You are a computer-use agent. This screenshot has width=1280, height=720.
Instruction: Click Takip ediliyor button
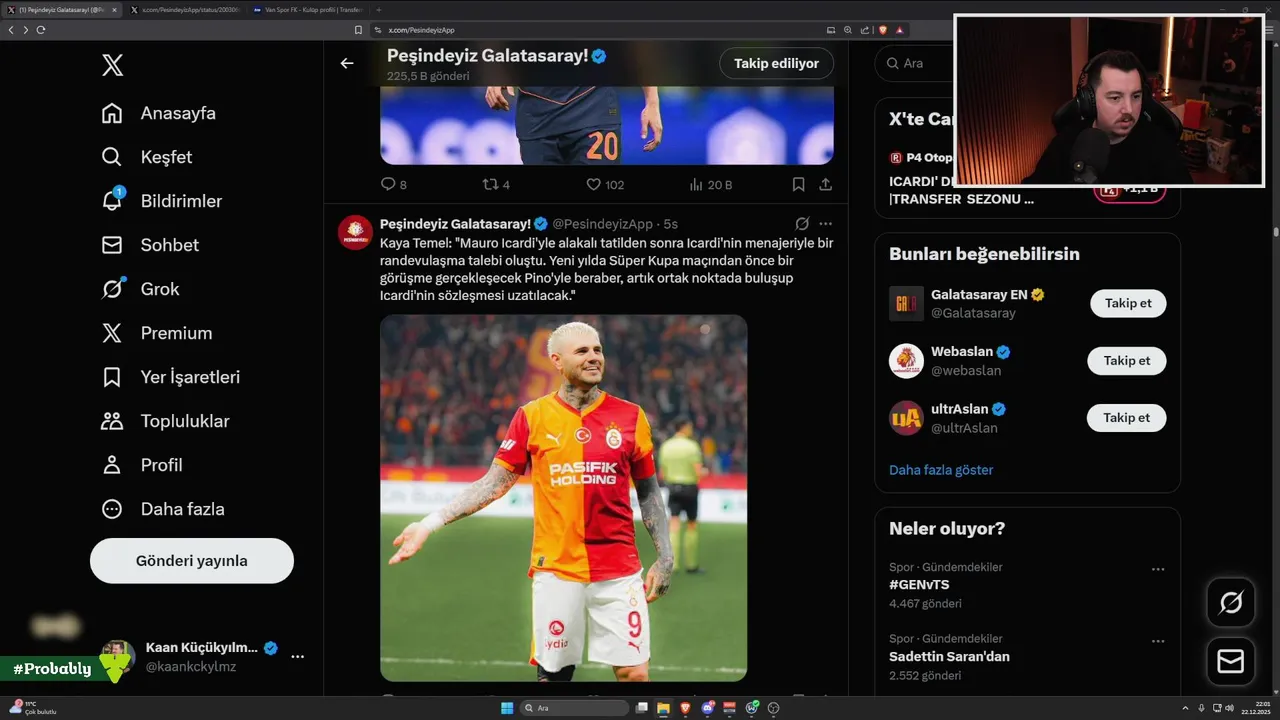776,63
